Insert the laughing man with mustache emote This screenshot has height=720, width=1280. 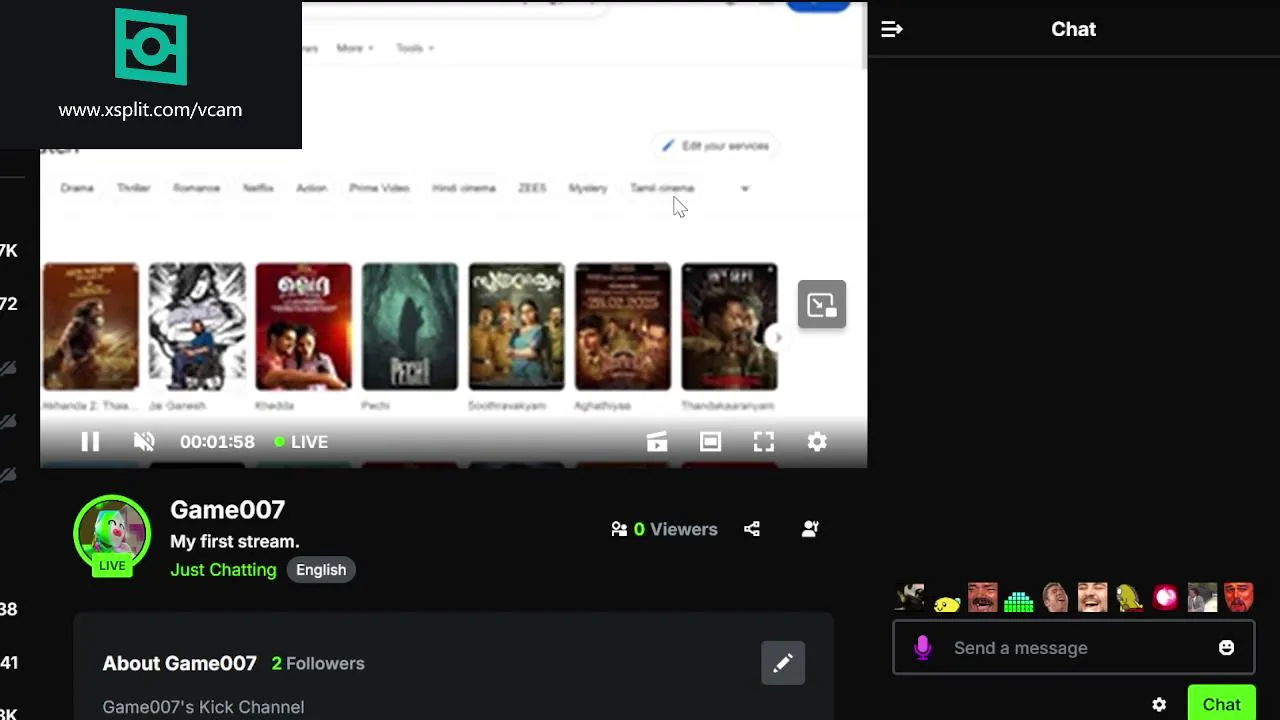[983, 598]
